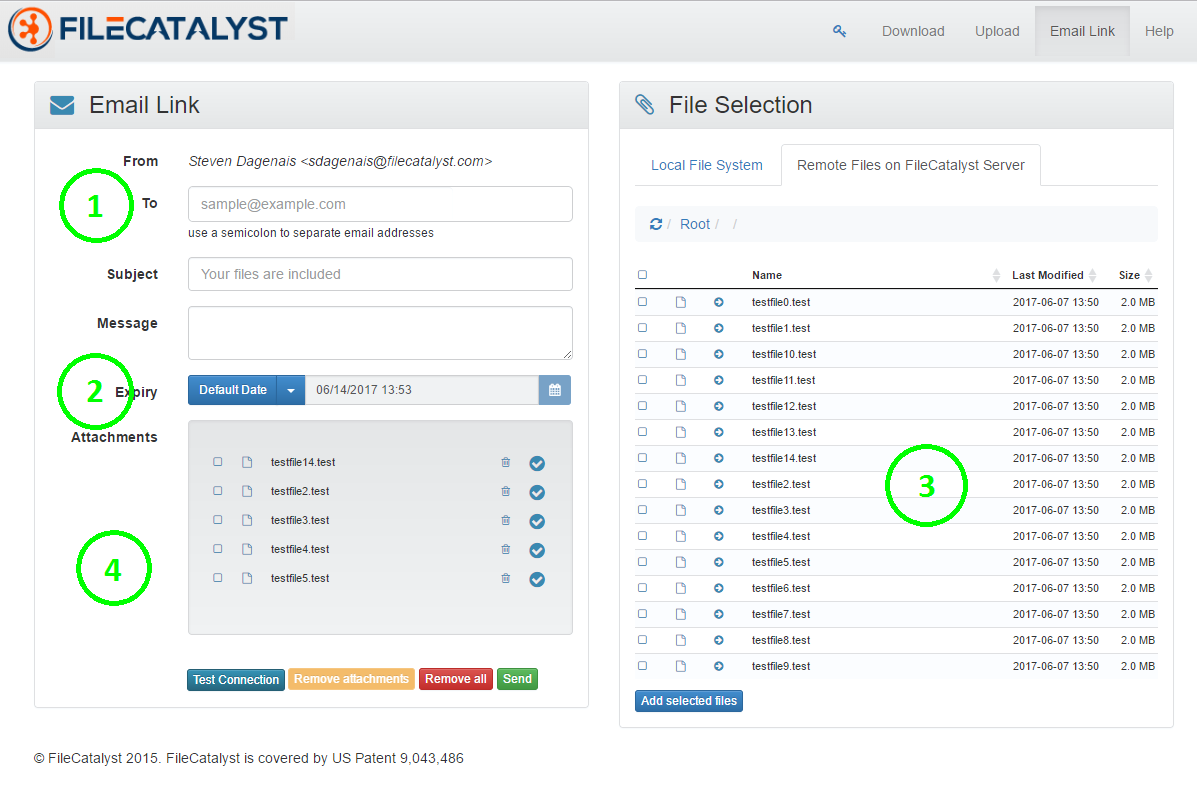Open the Upload page
Image resolution: width=1197 pixels, height=787 pixels.
pyautogui.click(x=997, y=31)
